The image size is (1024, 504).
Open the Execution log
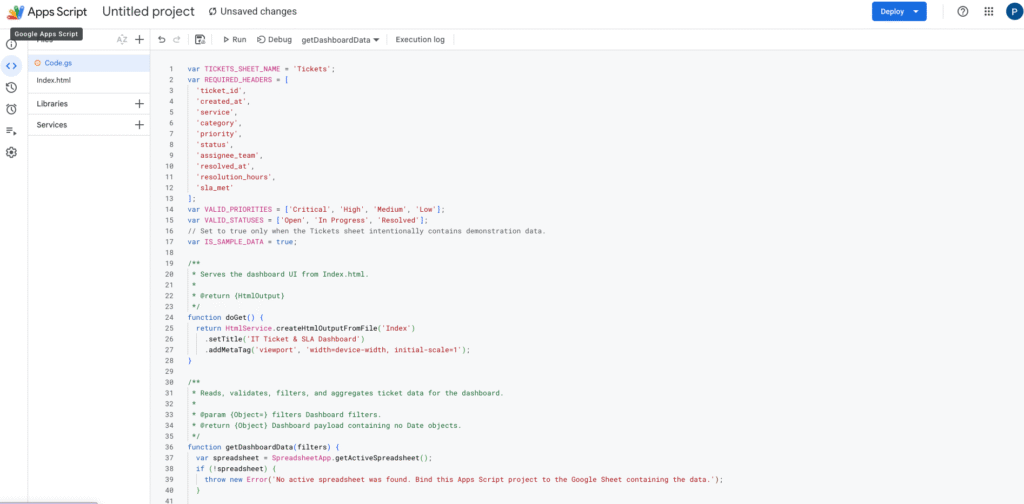(x=420, y=40)
